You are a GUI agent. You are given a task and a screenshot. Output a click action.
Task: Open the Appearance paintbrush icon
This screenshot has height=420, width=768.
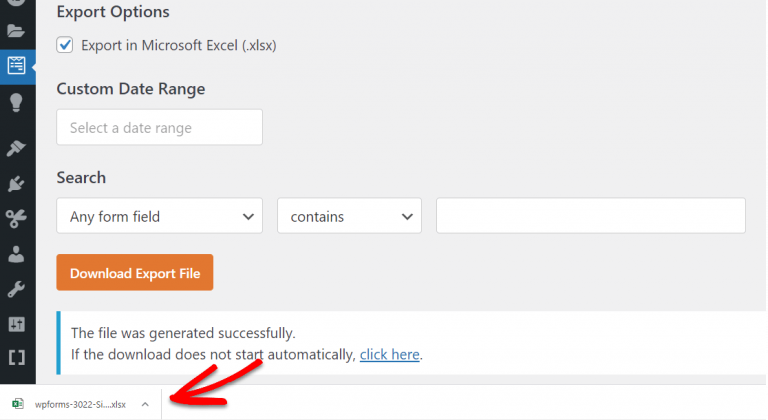tap(16, 148)
